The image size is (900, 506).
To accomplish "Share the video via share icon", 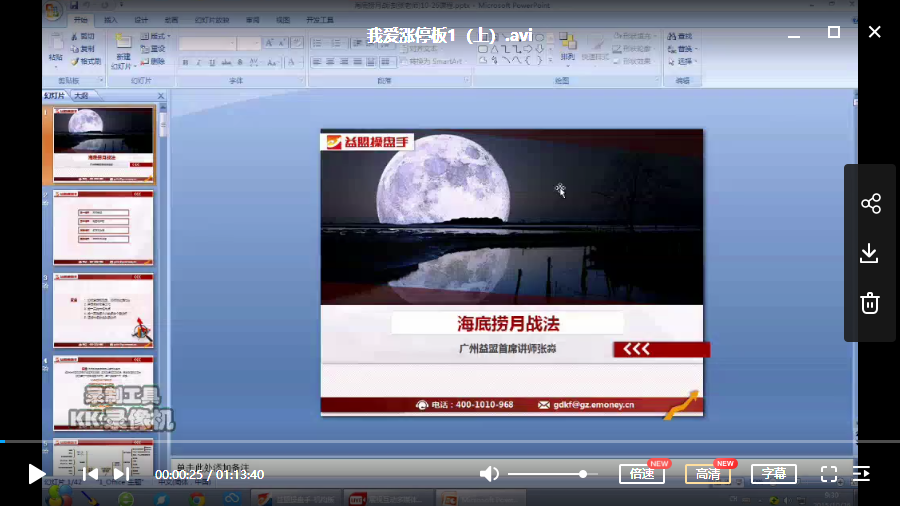I will [871, 204].
